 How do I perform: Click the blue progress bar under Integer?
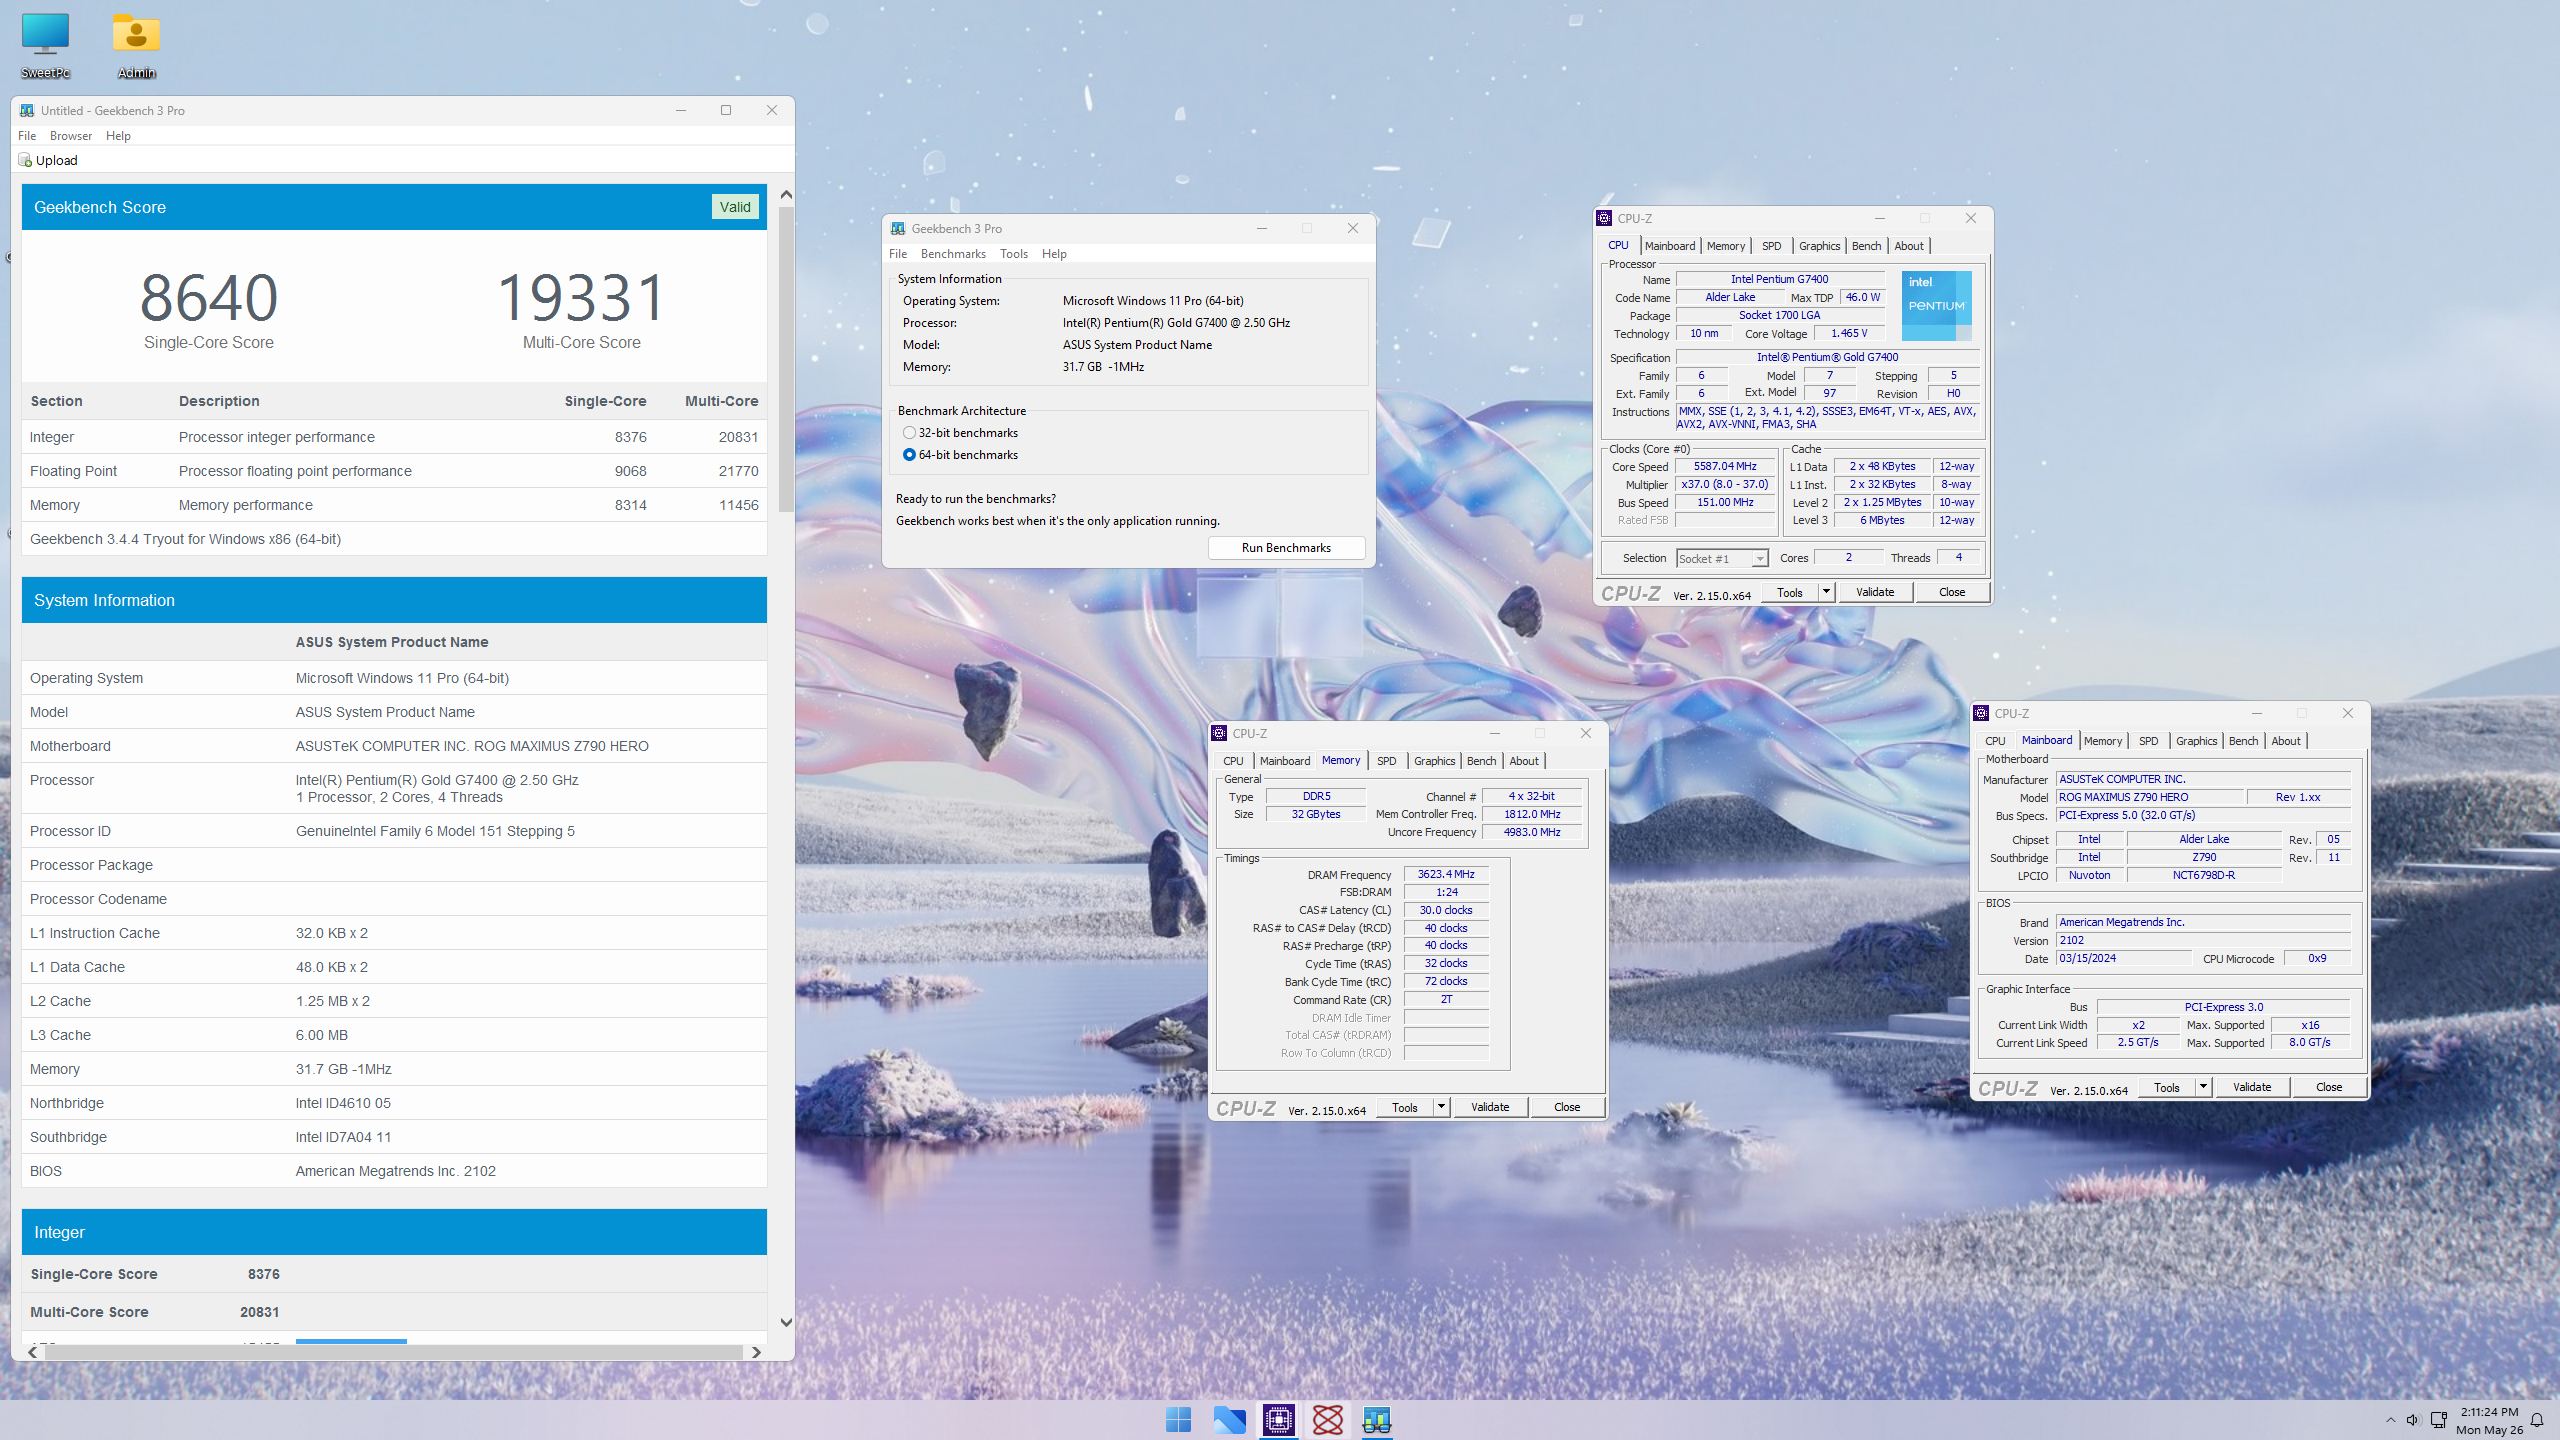click(x=351, y=1341)
